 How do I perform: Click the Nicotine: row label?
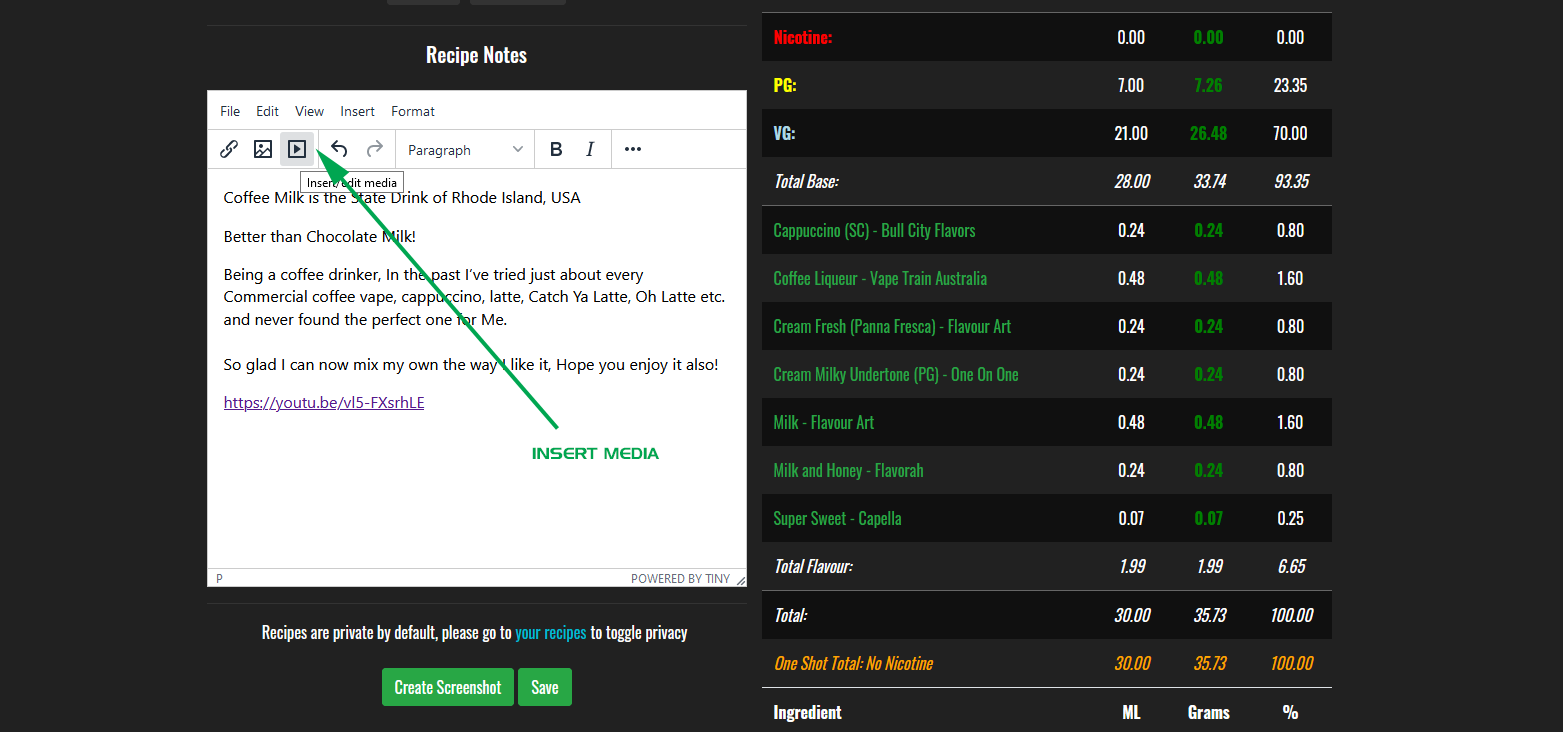[x=803, y=37]
